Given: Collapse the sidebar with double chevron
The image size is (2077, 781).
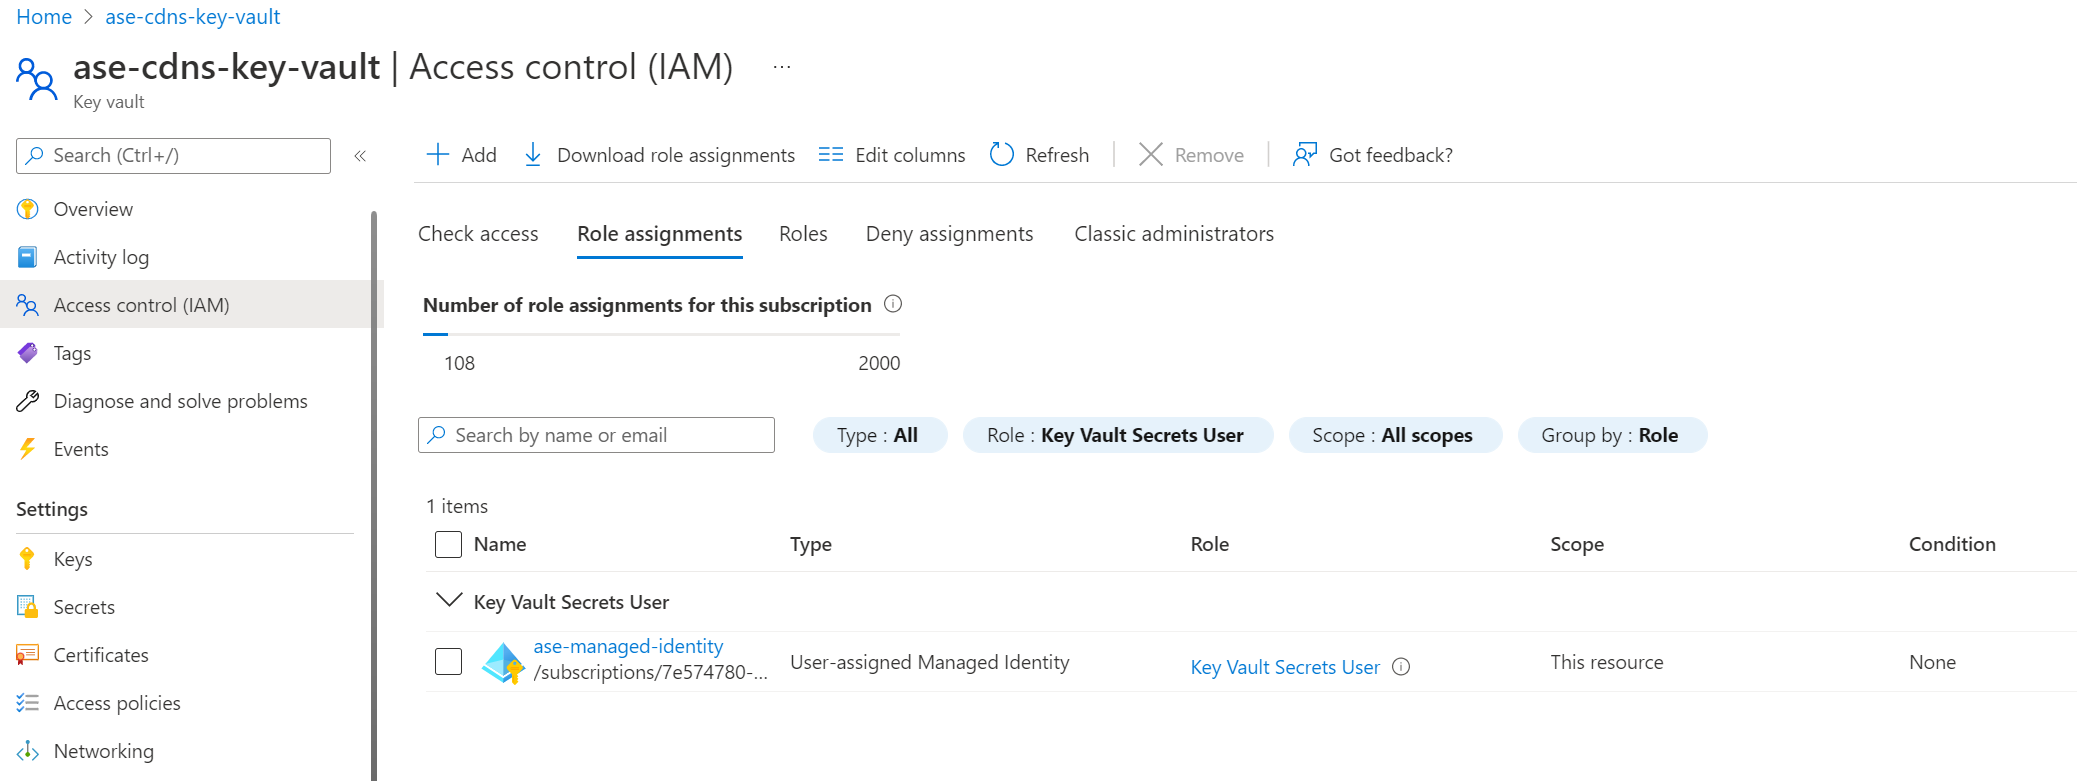Looking at the screenshot, I should point(360,156).
